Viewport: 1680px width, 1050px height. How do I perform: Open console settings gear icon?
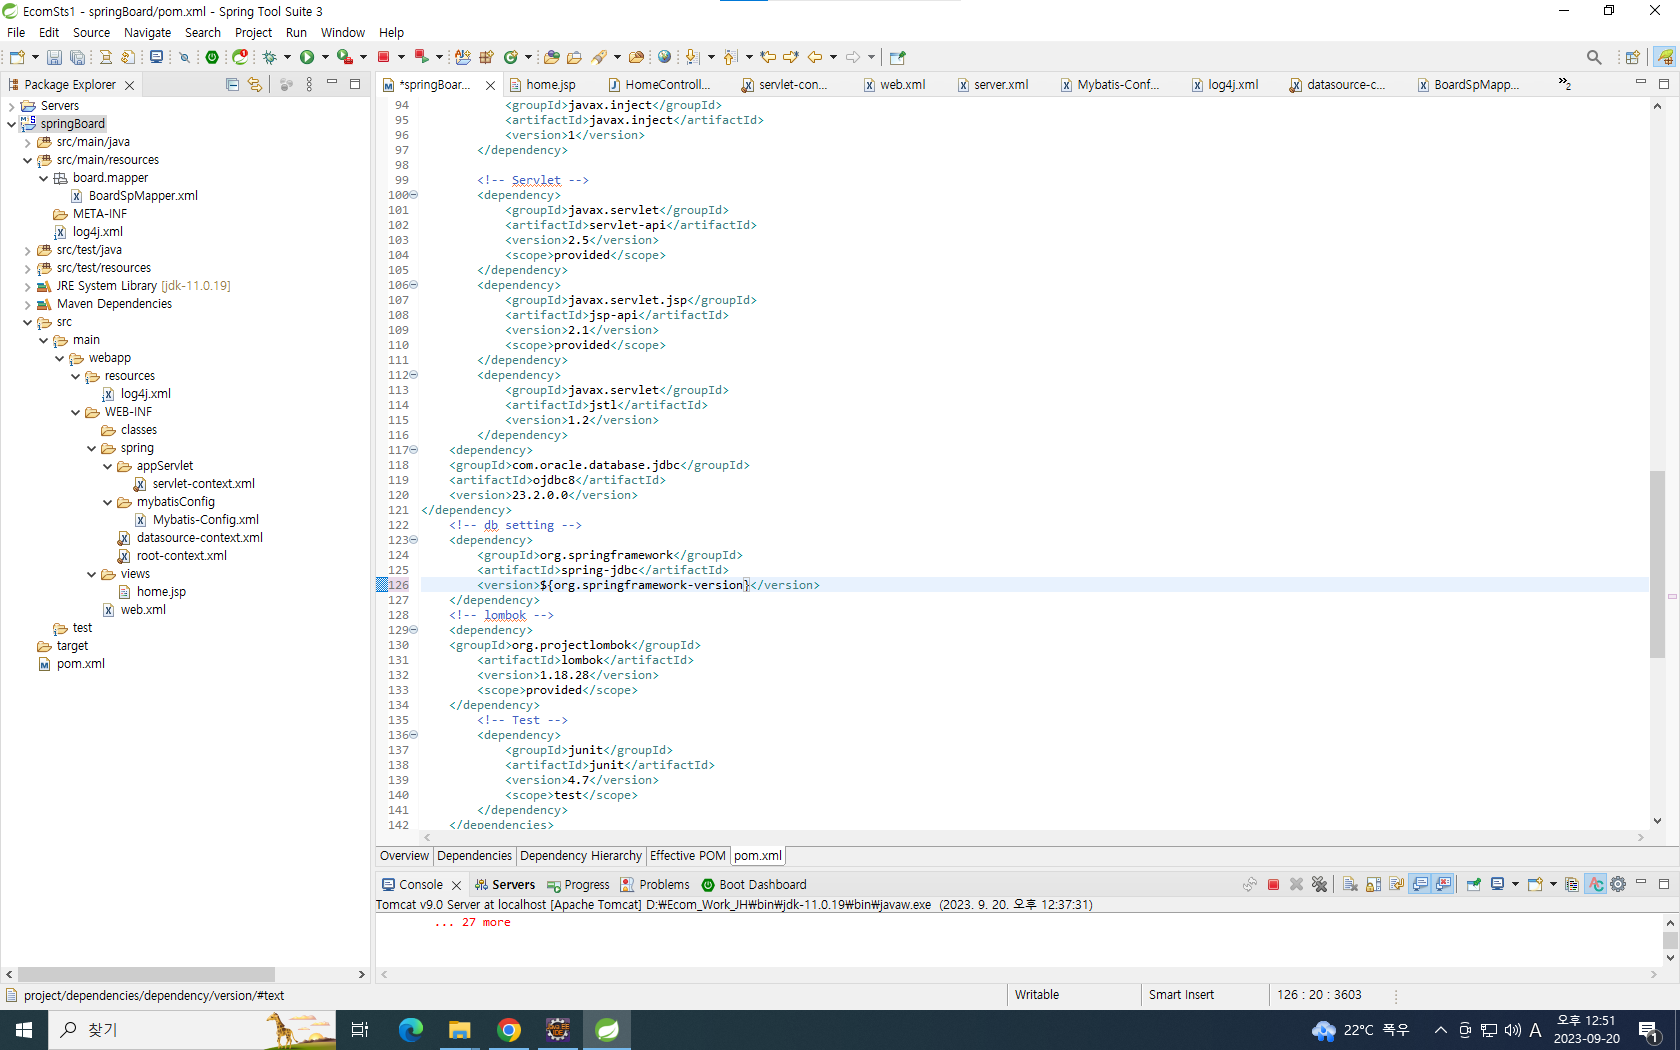coord(1618,884)
